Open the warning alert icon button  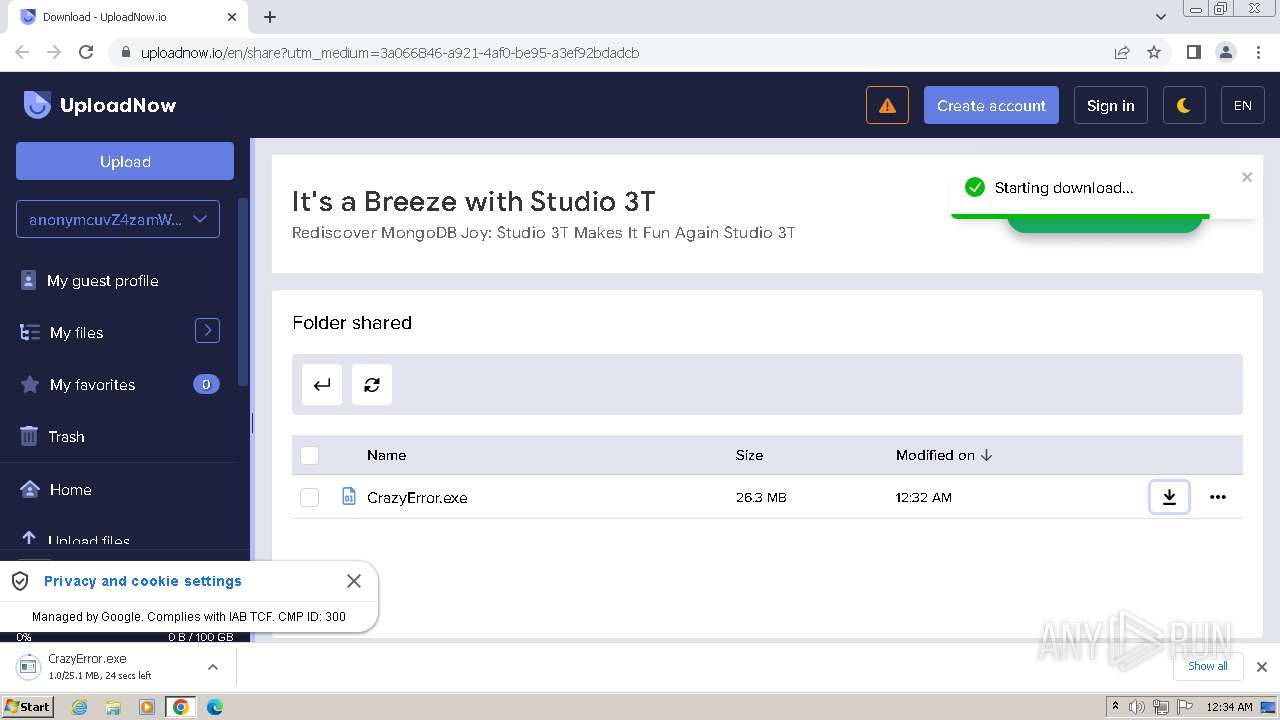tap(887, 105)
